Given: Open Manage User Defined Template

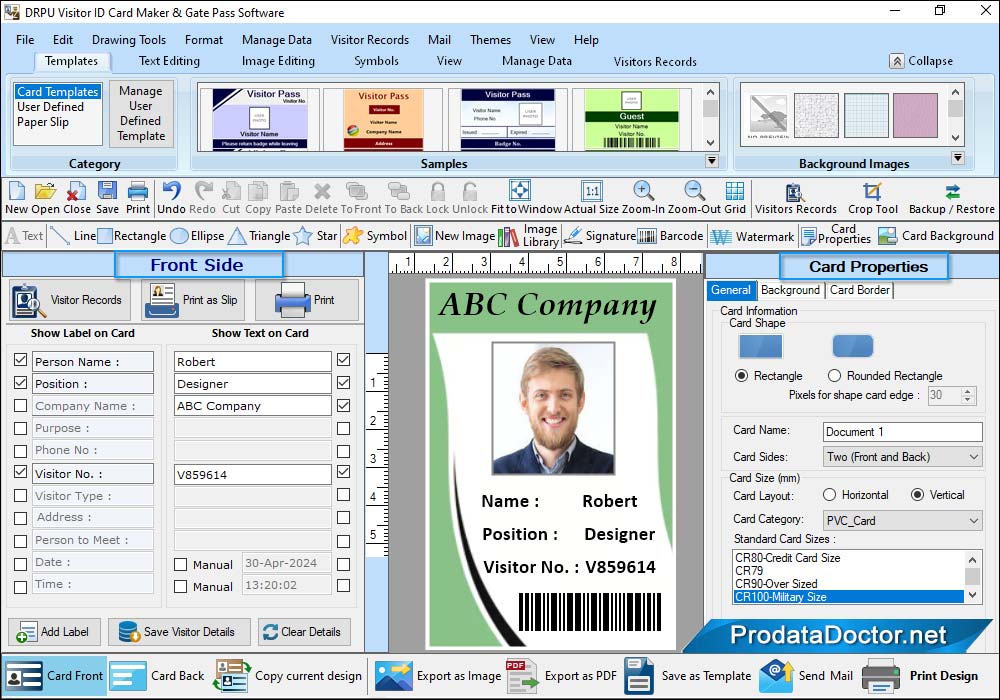Looking at the screenshot, I should 141,113.
